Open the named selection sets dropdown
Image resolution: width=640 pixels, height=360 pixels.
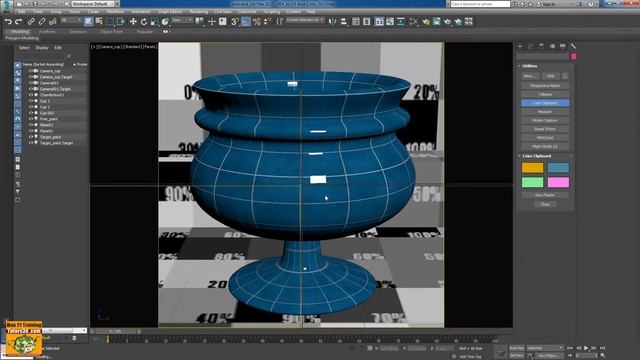[x=305, y=20]
